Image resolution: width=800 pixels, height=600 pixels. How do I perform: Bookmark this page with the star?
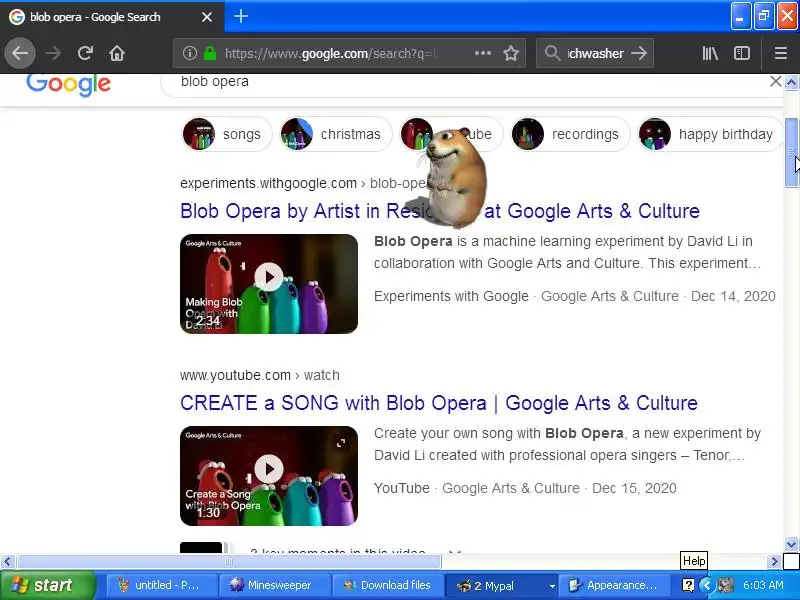(x=511, y=53)
